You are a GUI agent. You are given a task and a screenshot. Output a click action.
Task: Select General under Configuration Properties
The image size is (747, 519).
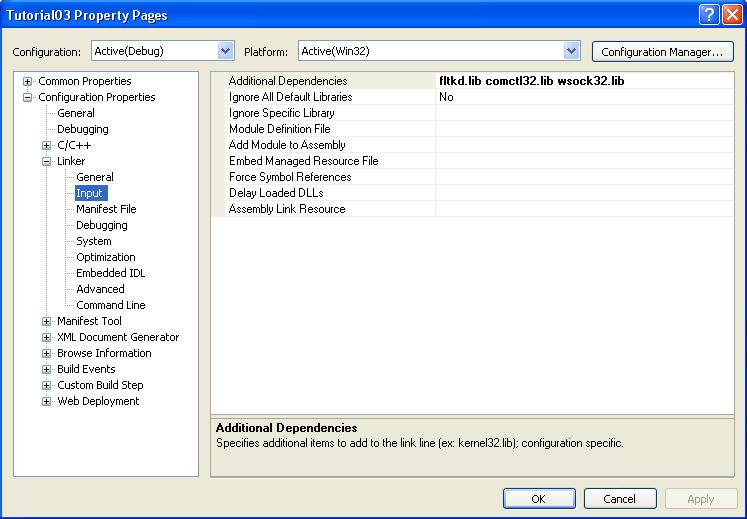click(76, 113)
